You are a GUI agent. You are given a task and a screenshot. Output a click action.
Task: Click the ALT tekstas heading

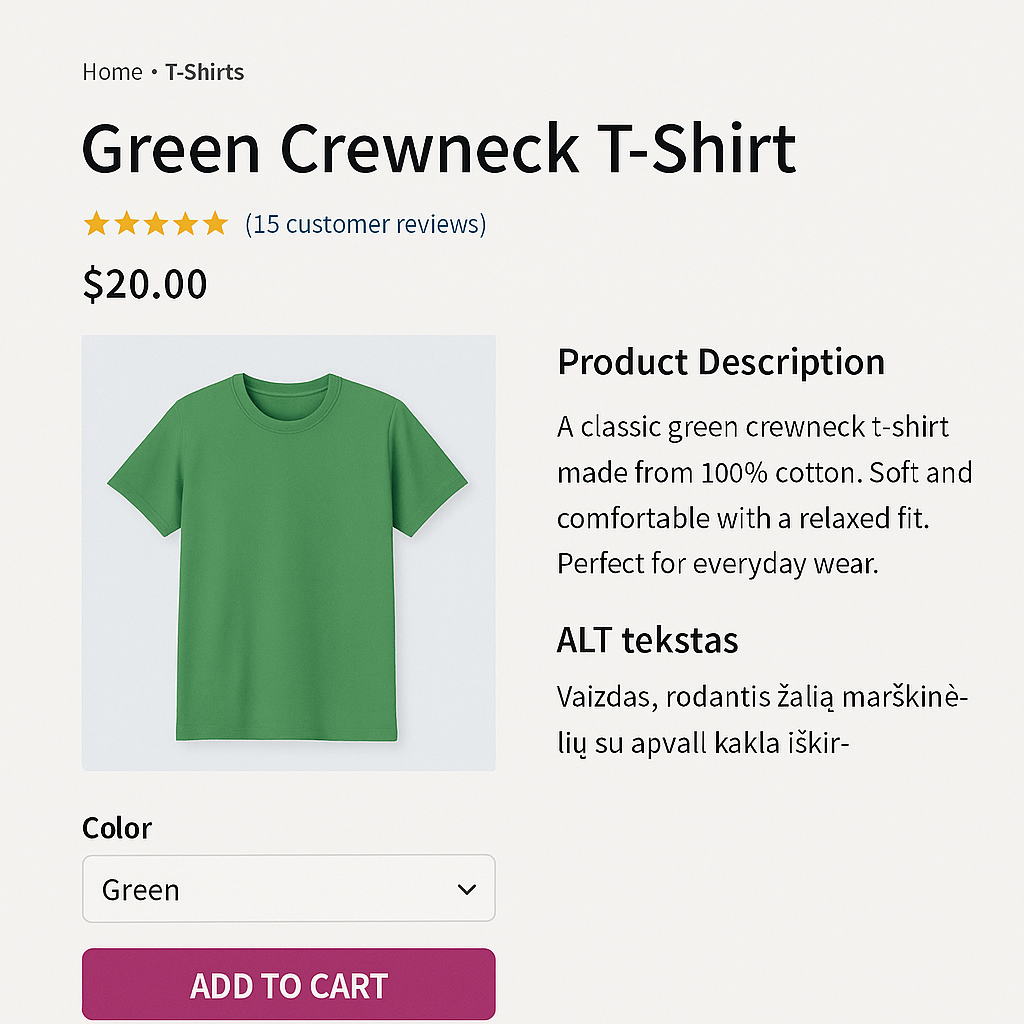pos(647,640)
